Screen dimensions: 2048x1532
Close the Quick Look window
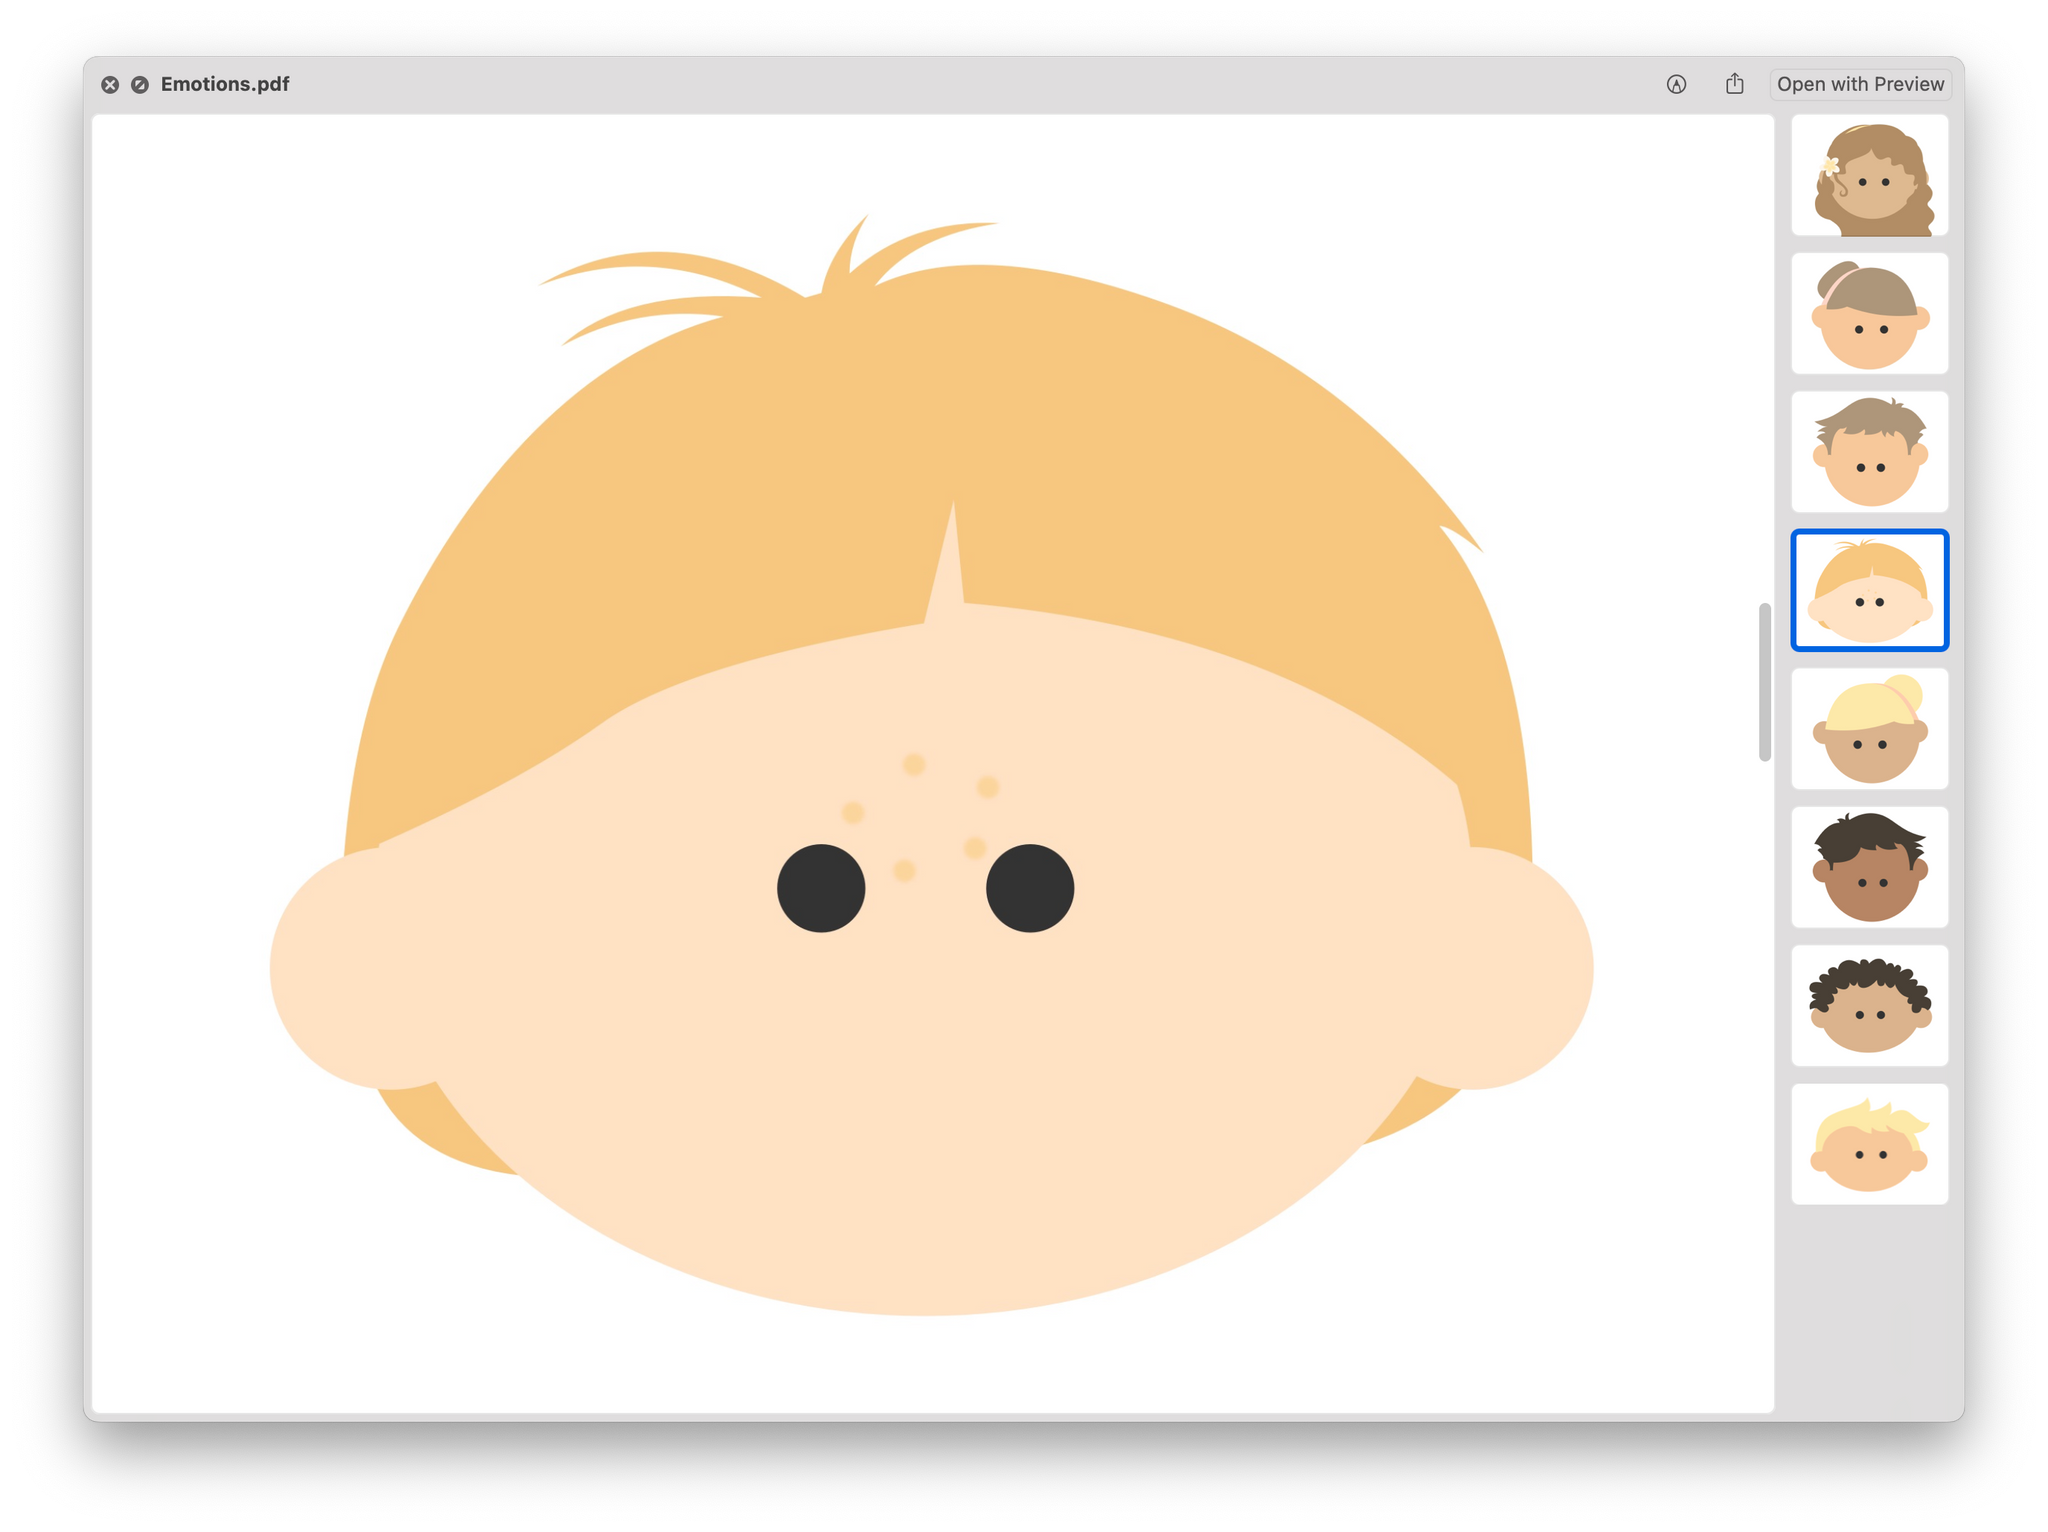(x=110, y=85)
